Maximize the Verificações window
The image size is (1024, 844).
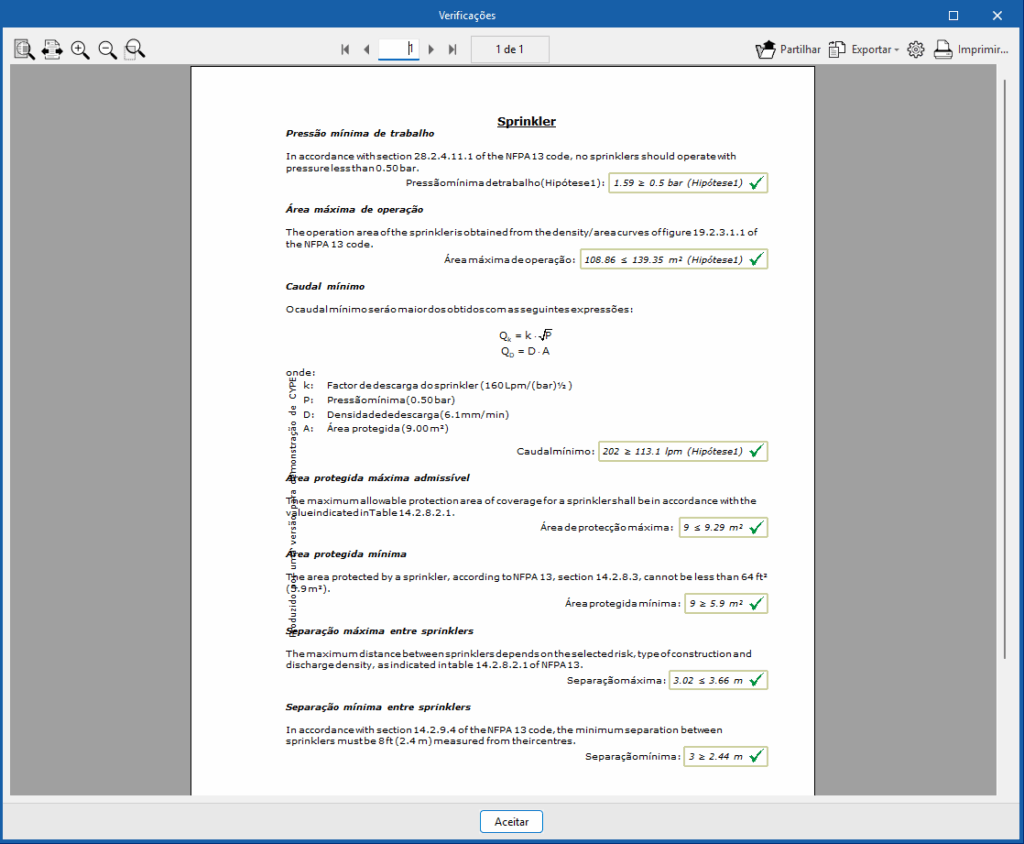point(953,15)
